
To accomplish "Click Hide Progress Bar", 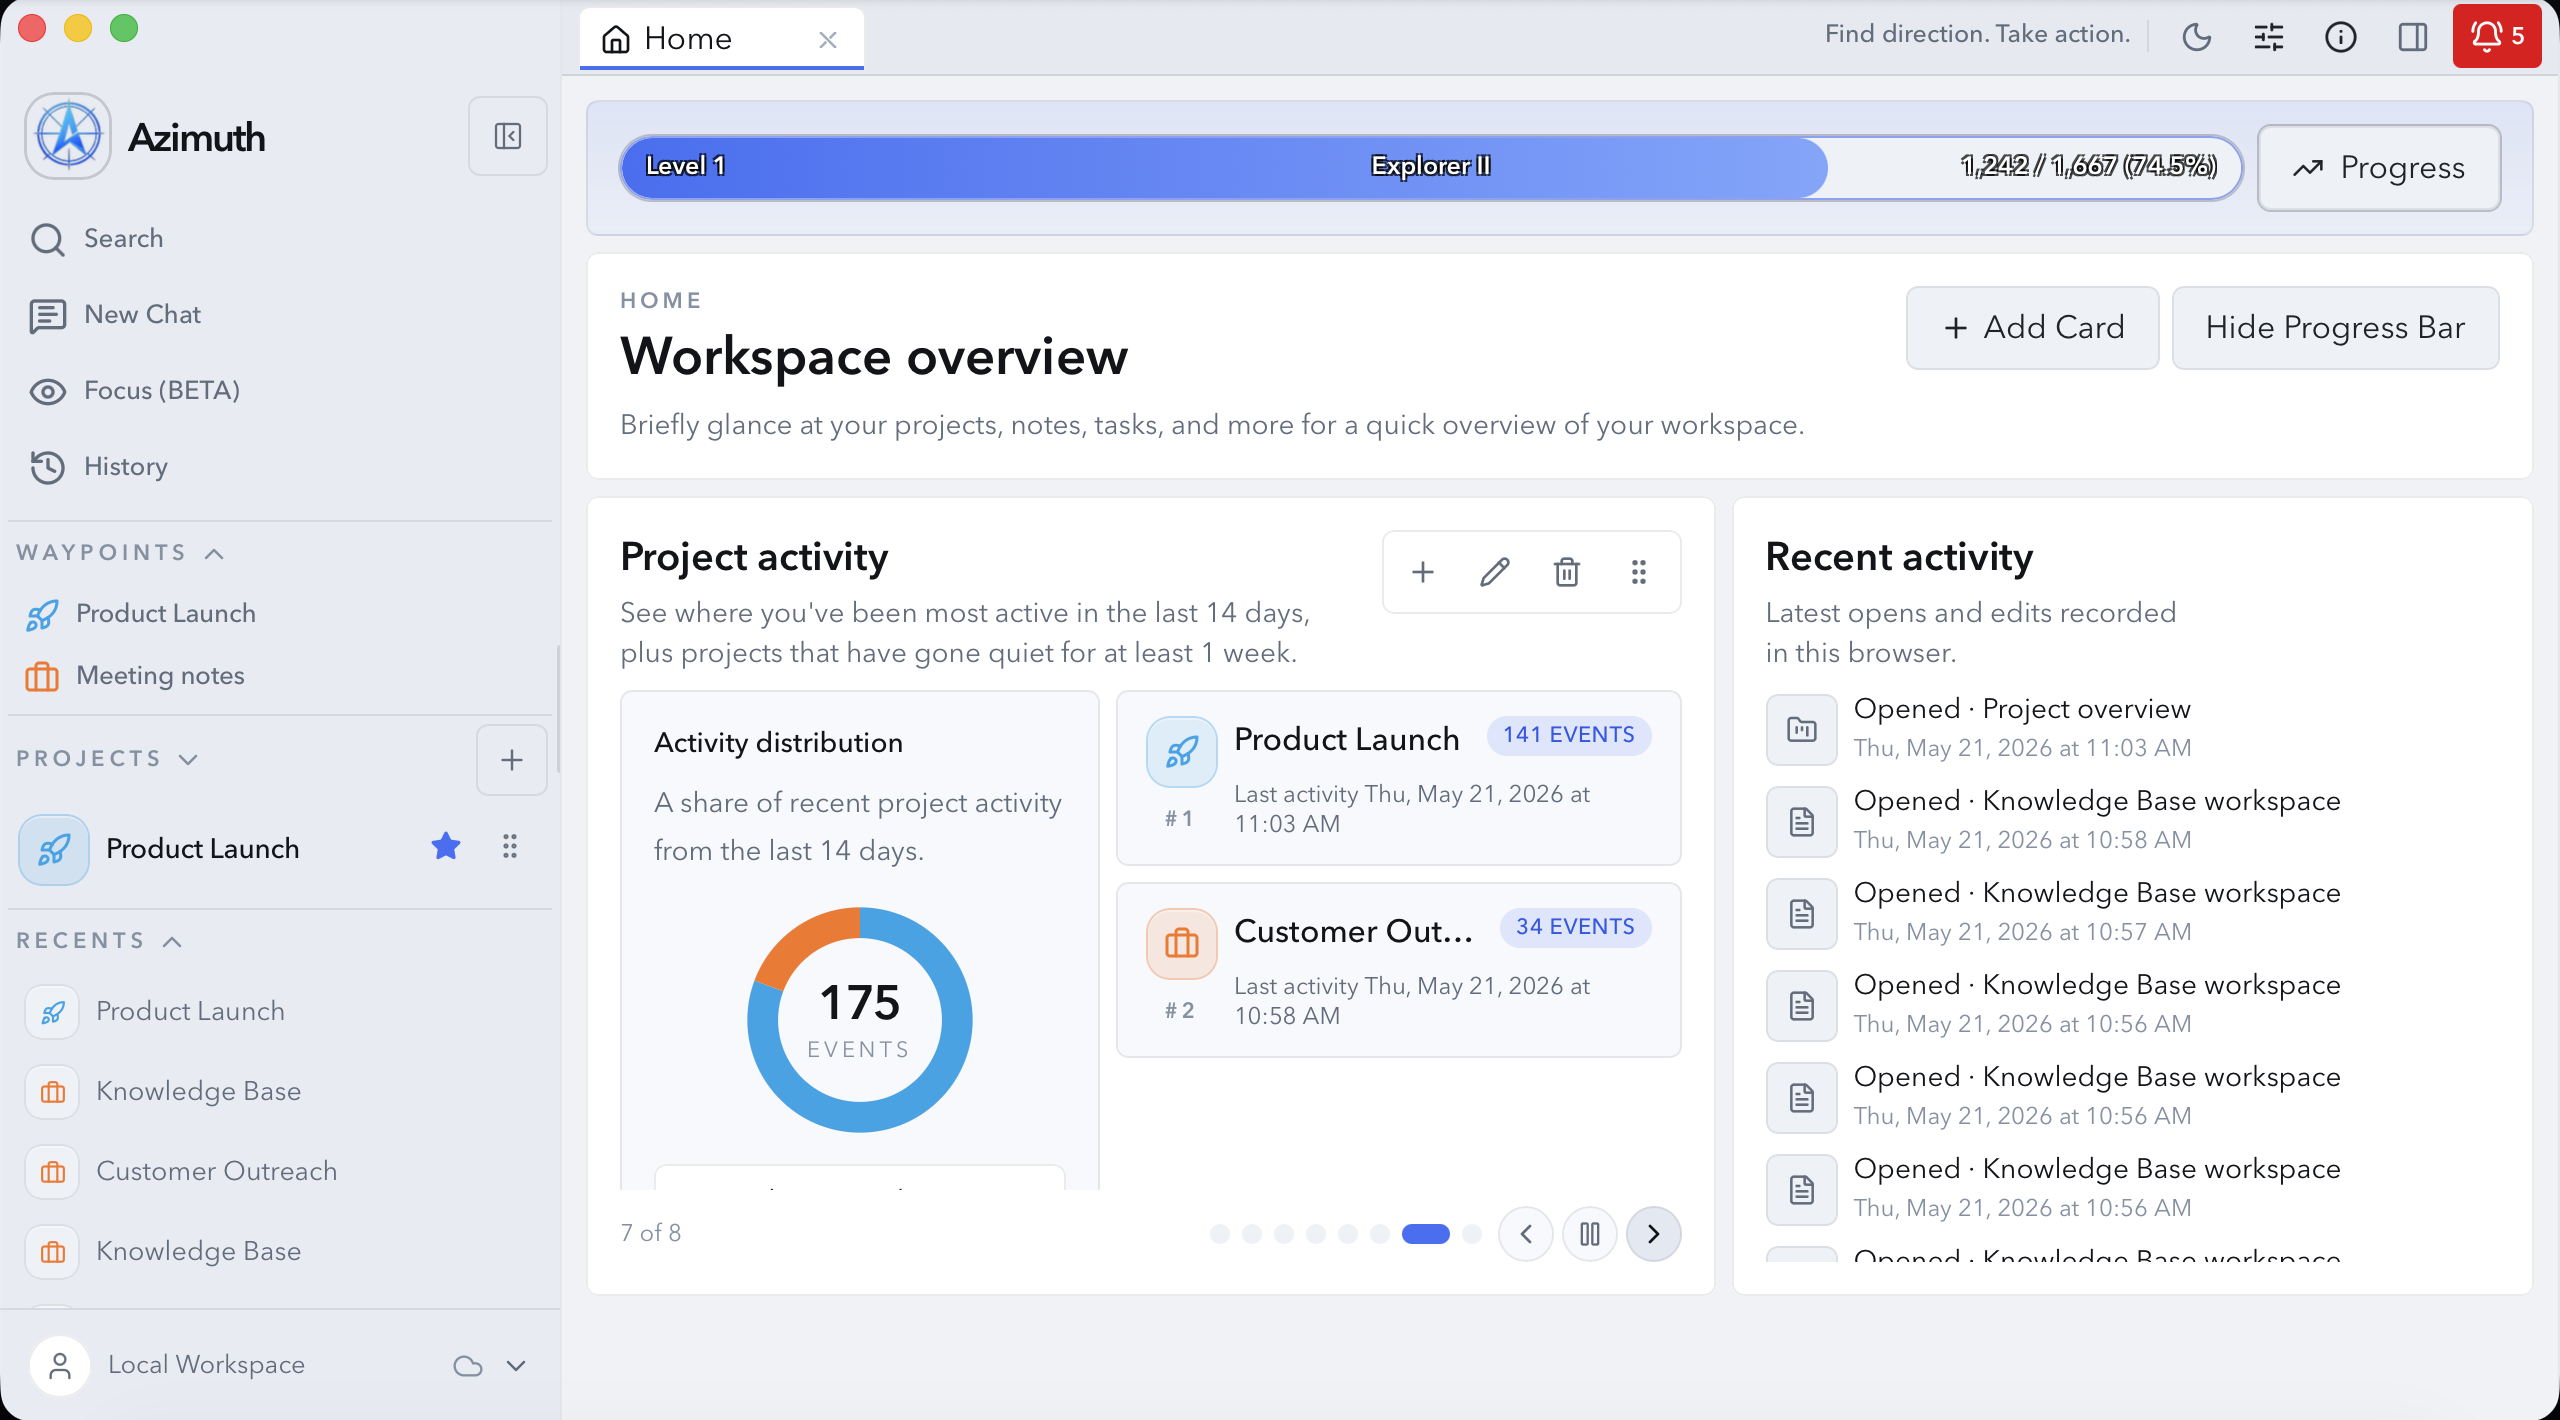I will click(x=2335, y=328).
